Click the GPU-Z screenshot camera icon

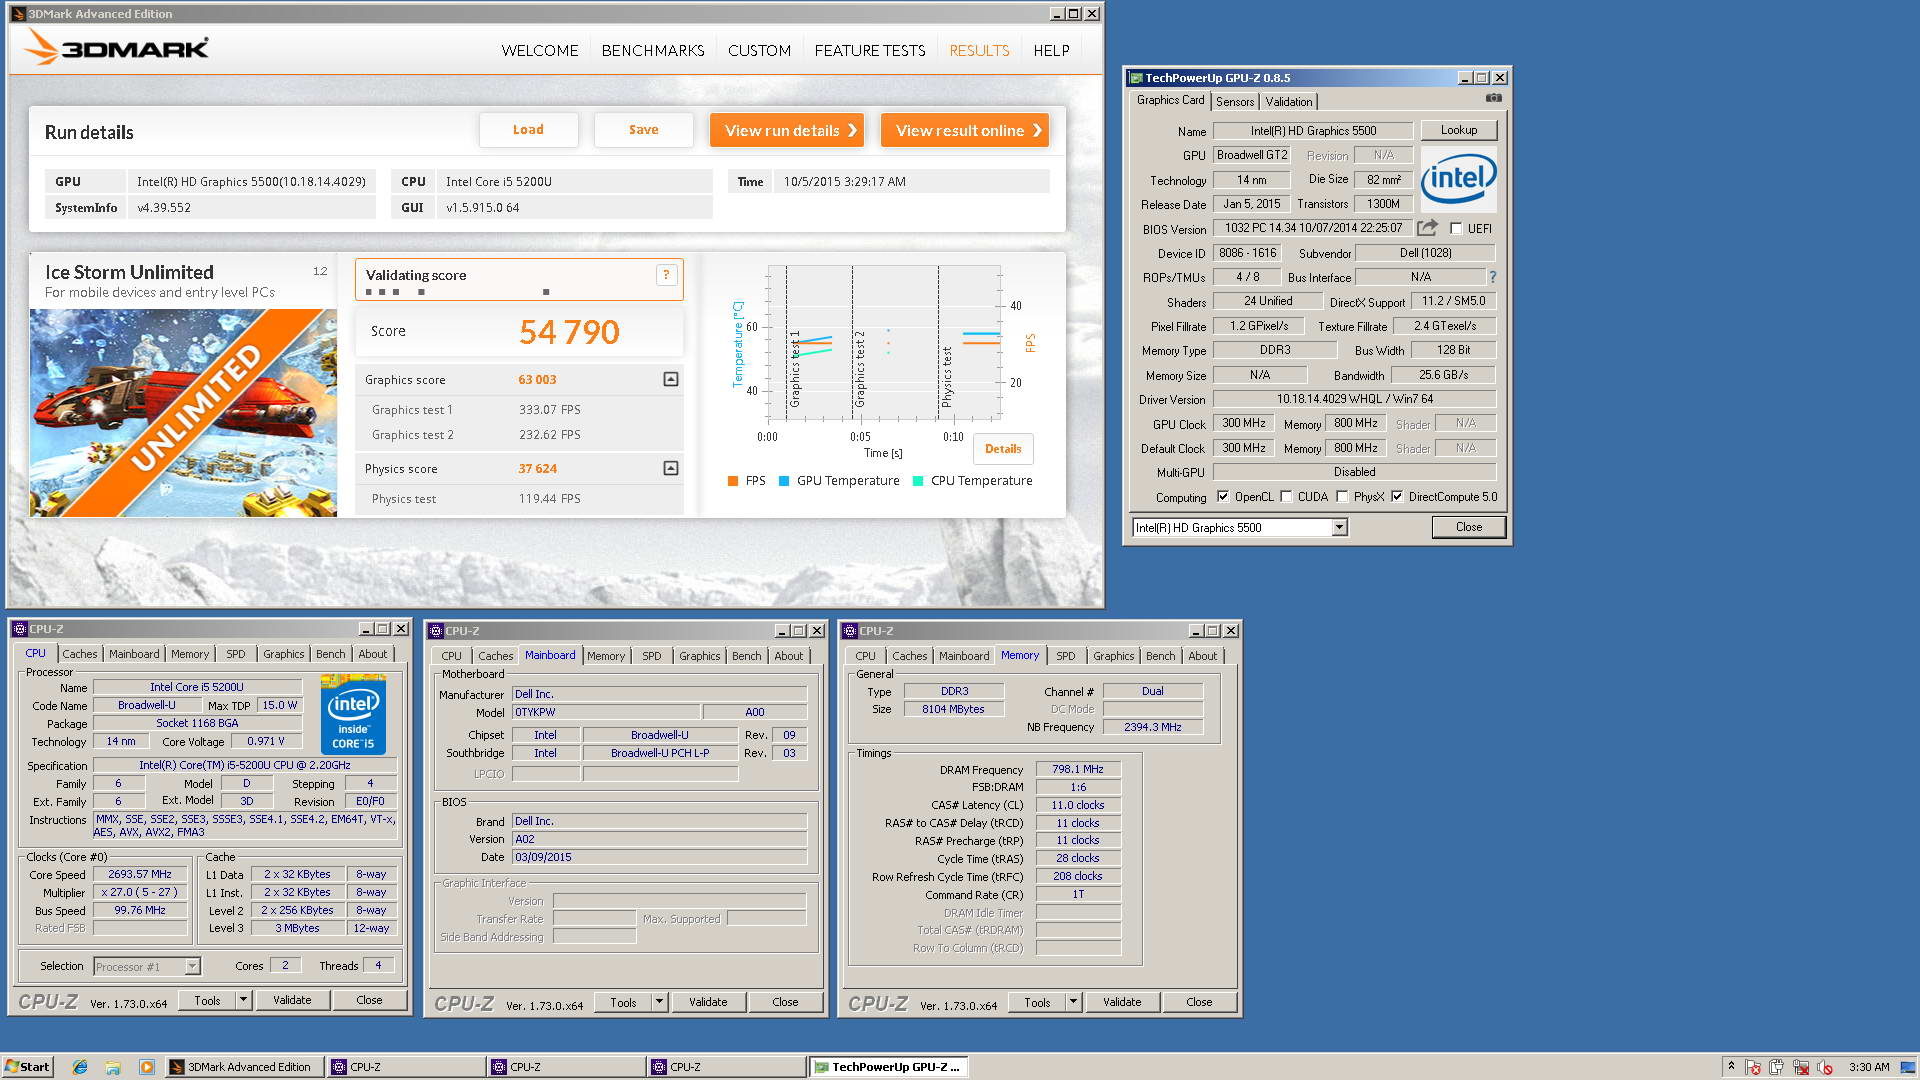coord(1493,98)
